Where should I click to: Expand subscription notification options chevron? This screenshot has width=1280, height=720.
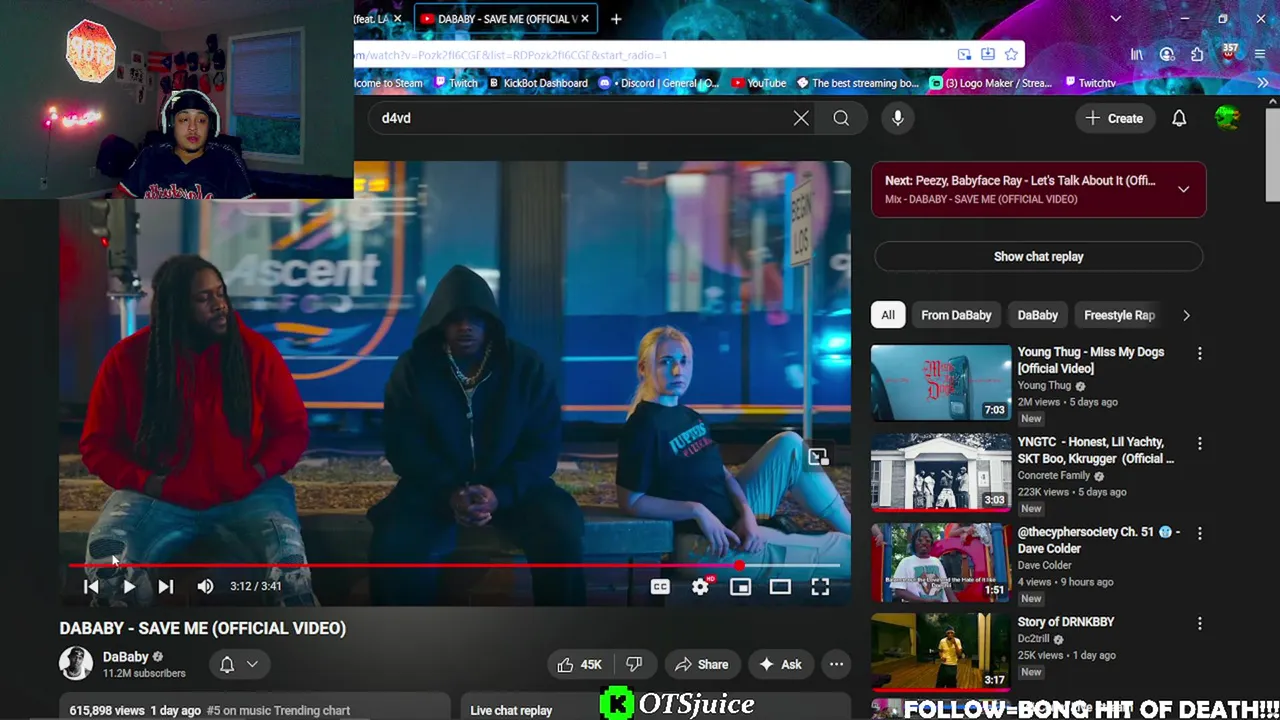click(252, 664)
